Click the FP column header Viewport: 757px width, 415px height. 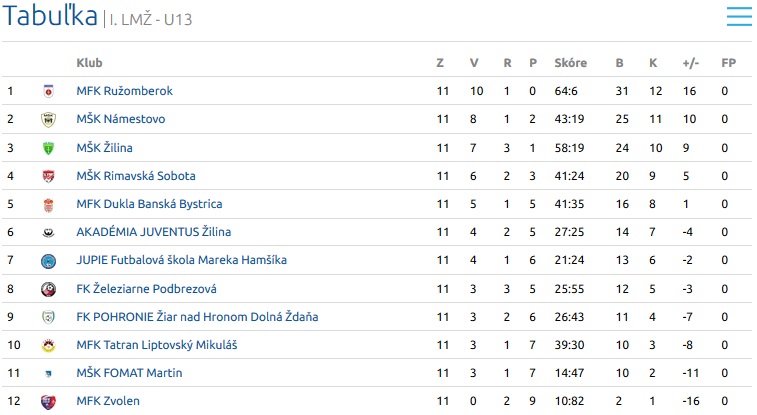[729, 63]
